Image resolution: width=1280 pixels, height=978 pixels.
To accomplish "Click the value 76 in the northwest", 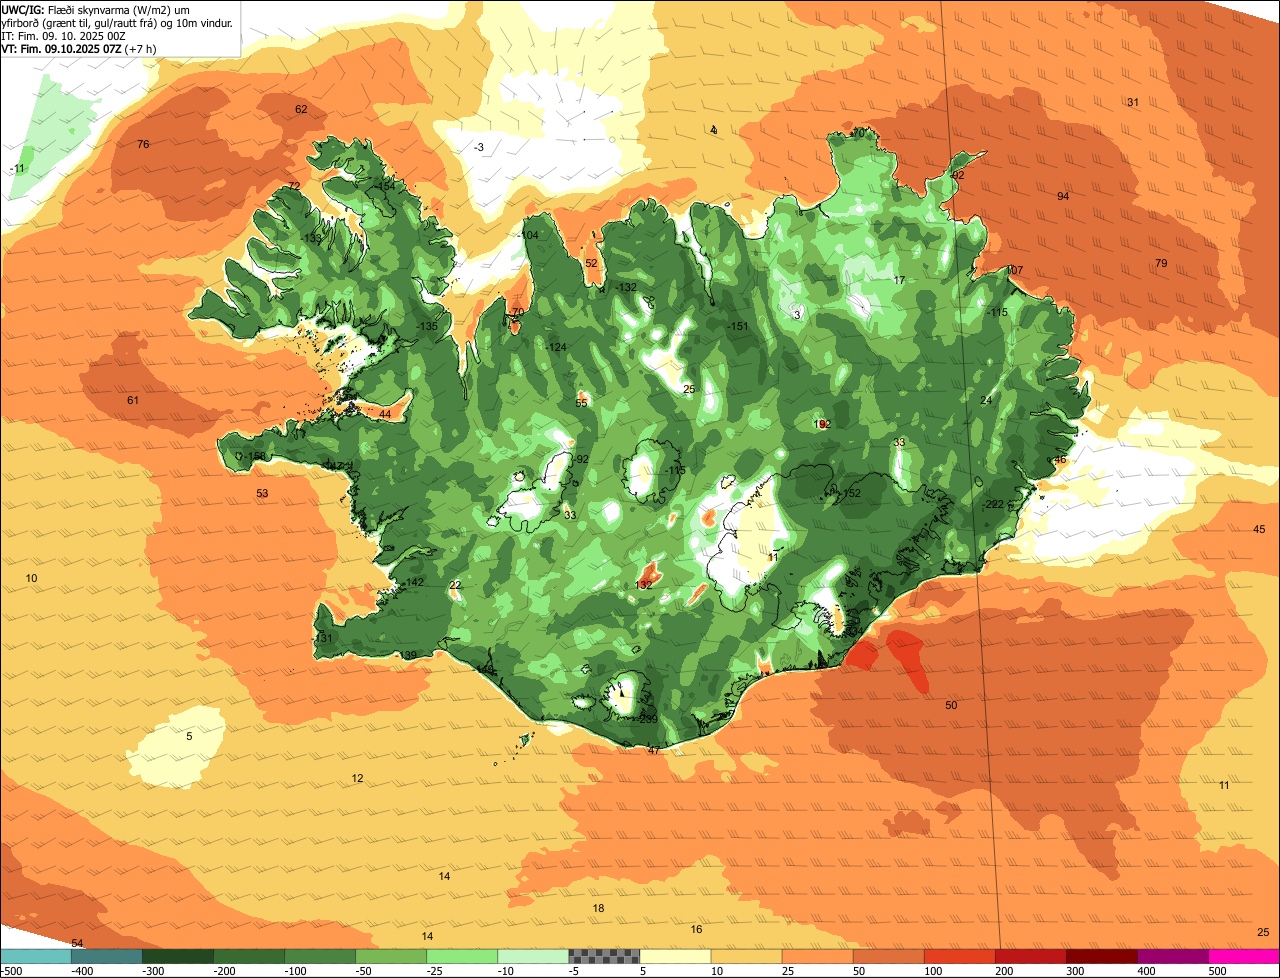I will (x=143, y=144).
